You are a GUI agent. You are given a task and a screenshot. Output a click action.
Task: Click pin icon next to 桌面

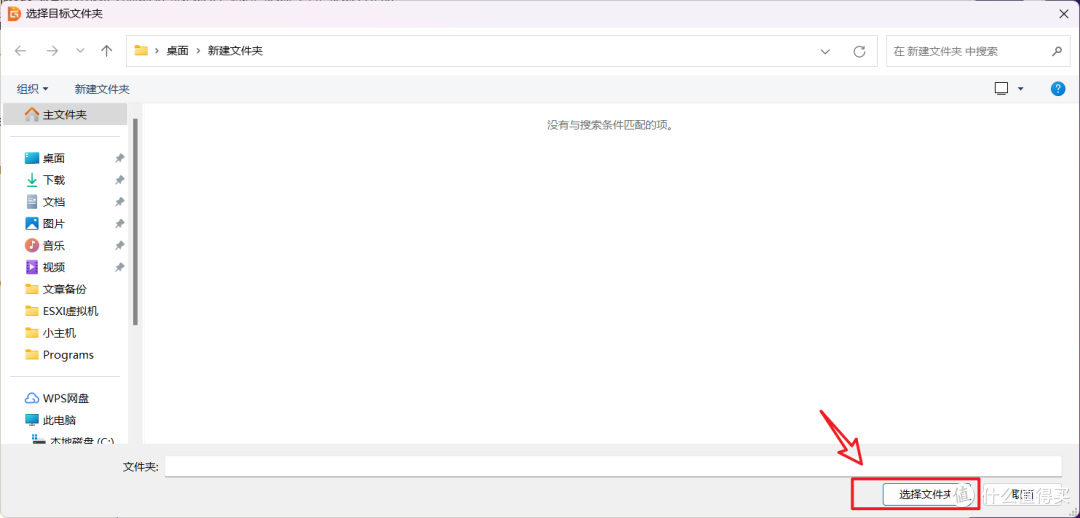coord(119,158)
